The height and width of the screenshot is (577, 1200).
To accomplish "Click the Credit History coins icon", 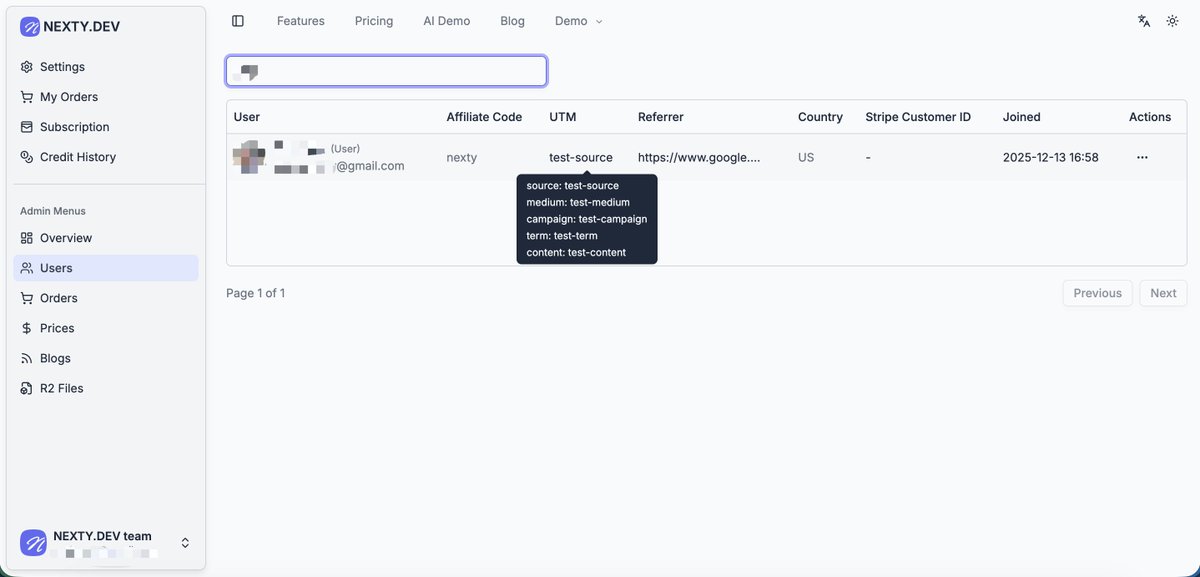I will [x=25, y=156].
